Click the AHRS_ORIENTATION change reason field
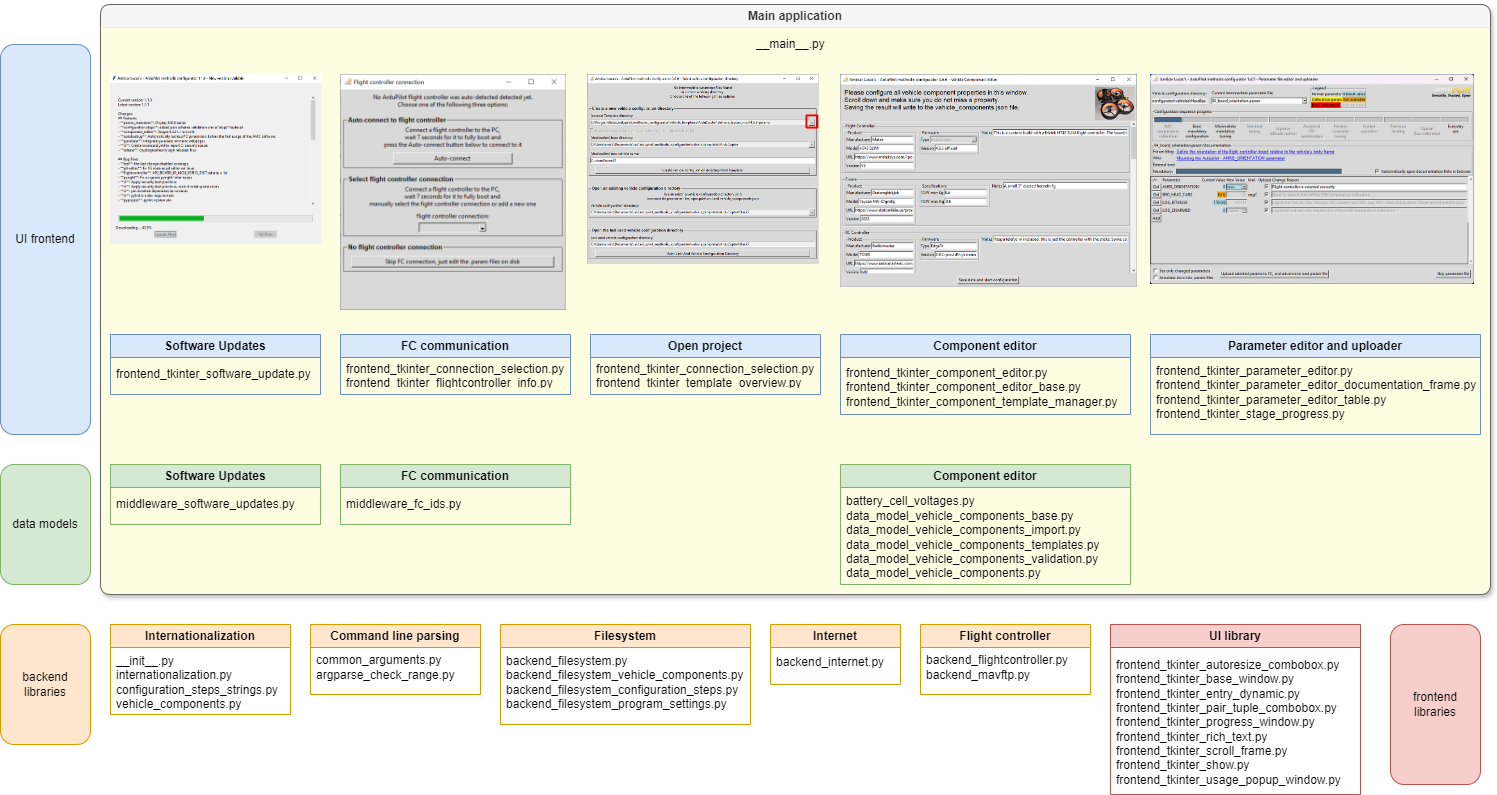This screenshot has height=795, width=1497. [1368, 187]
